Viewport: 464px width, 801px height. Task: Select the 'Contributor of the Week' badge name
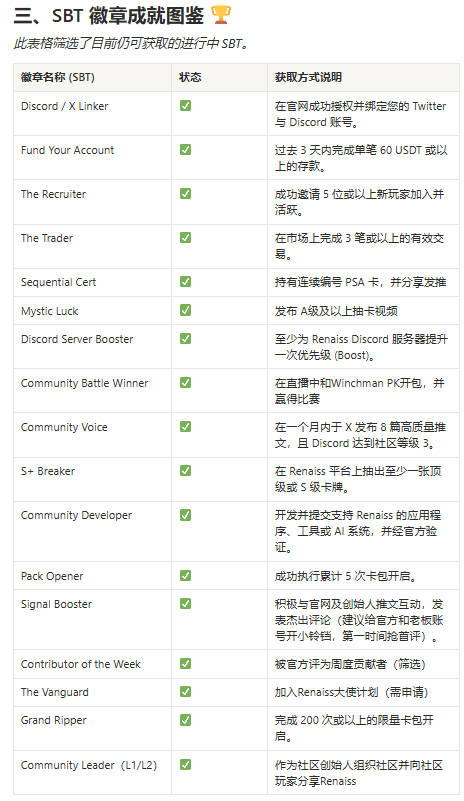80,664
